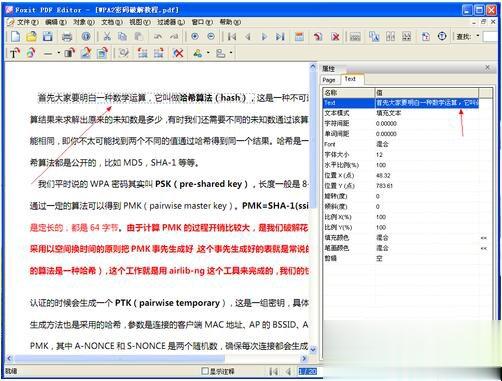502x381 pixels.
Task: Expand the dropdown beside the gray align icon
Action: tap(231, 53)
